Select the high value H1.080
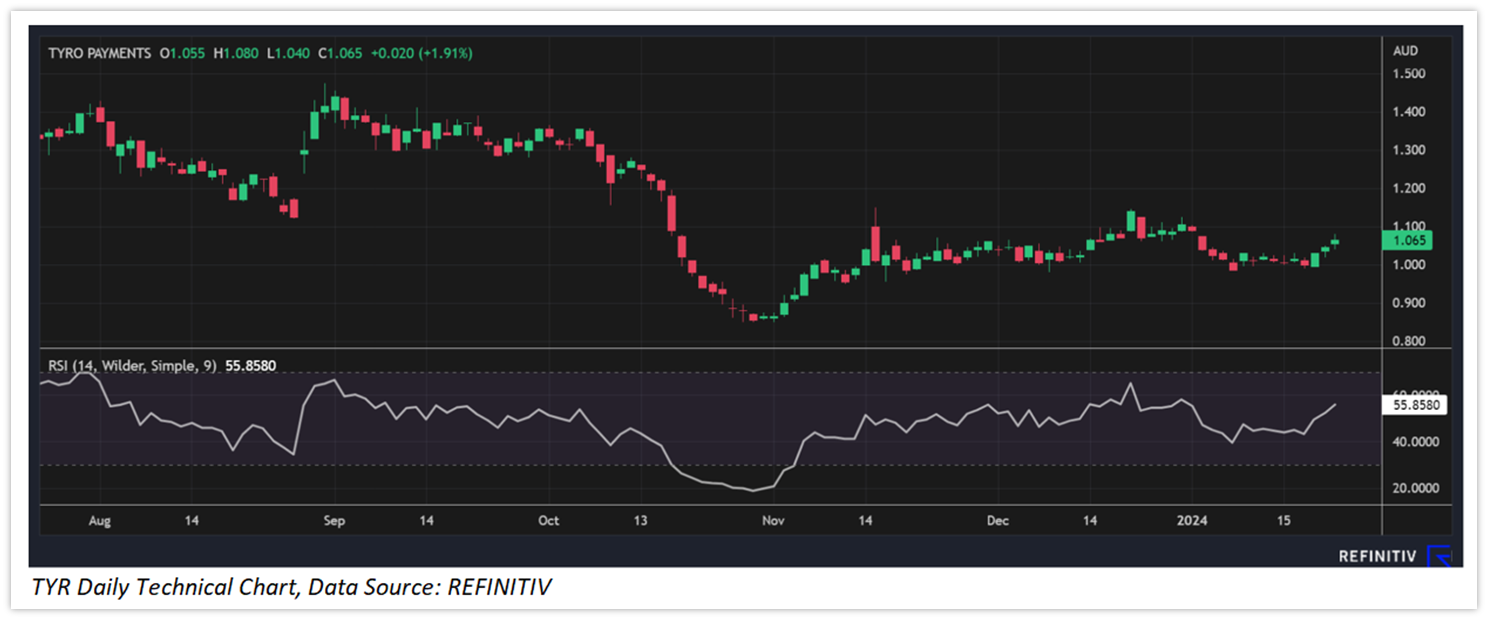The image size is (1488, 620). [x=237, y=52]
